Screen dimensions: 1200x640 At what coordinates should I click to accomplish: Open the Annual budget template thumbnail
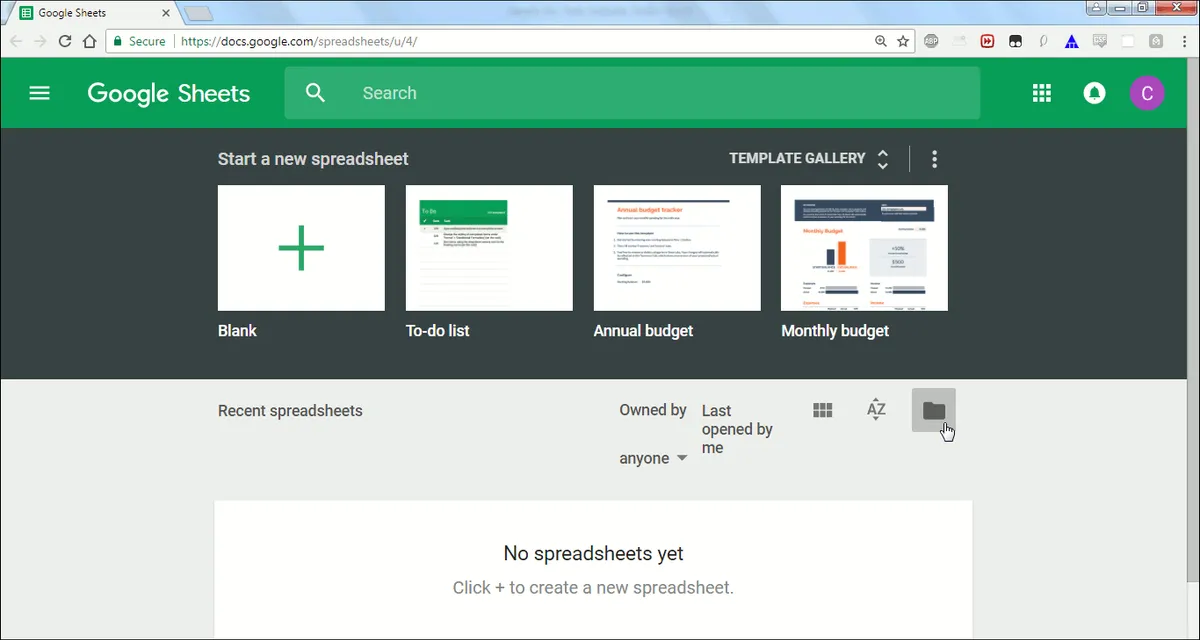coord(677,248)
